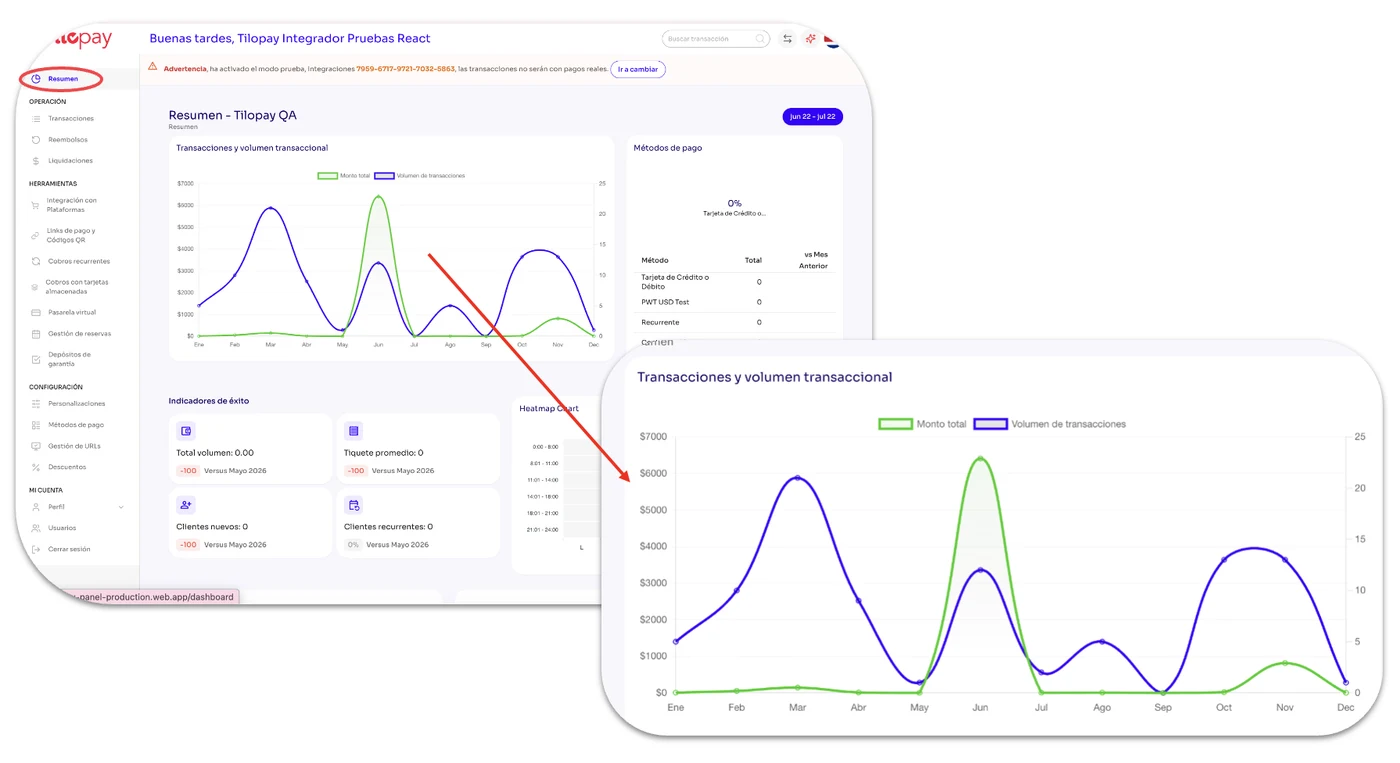Open Cobros con tarjetas almacenadas icon
The image size is (1400, 763).
coord(35,287)
